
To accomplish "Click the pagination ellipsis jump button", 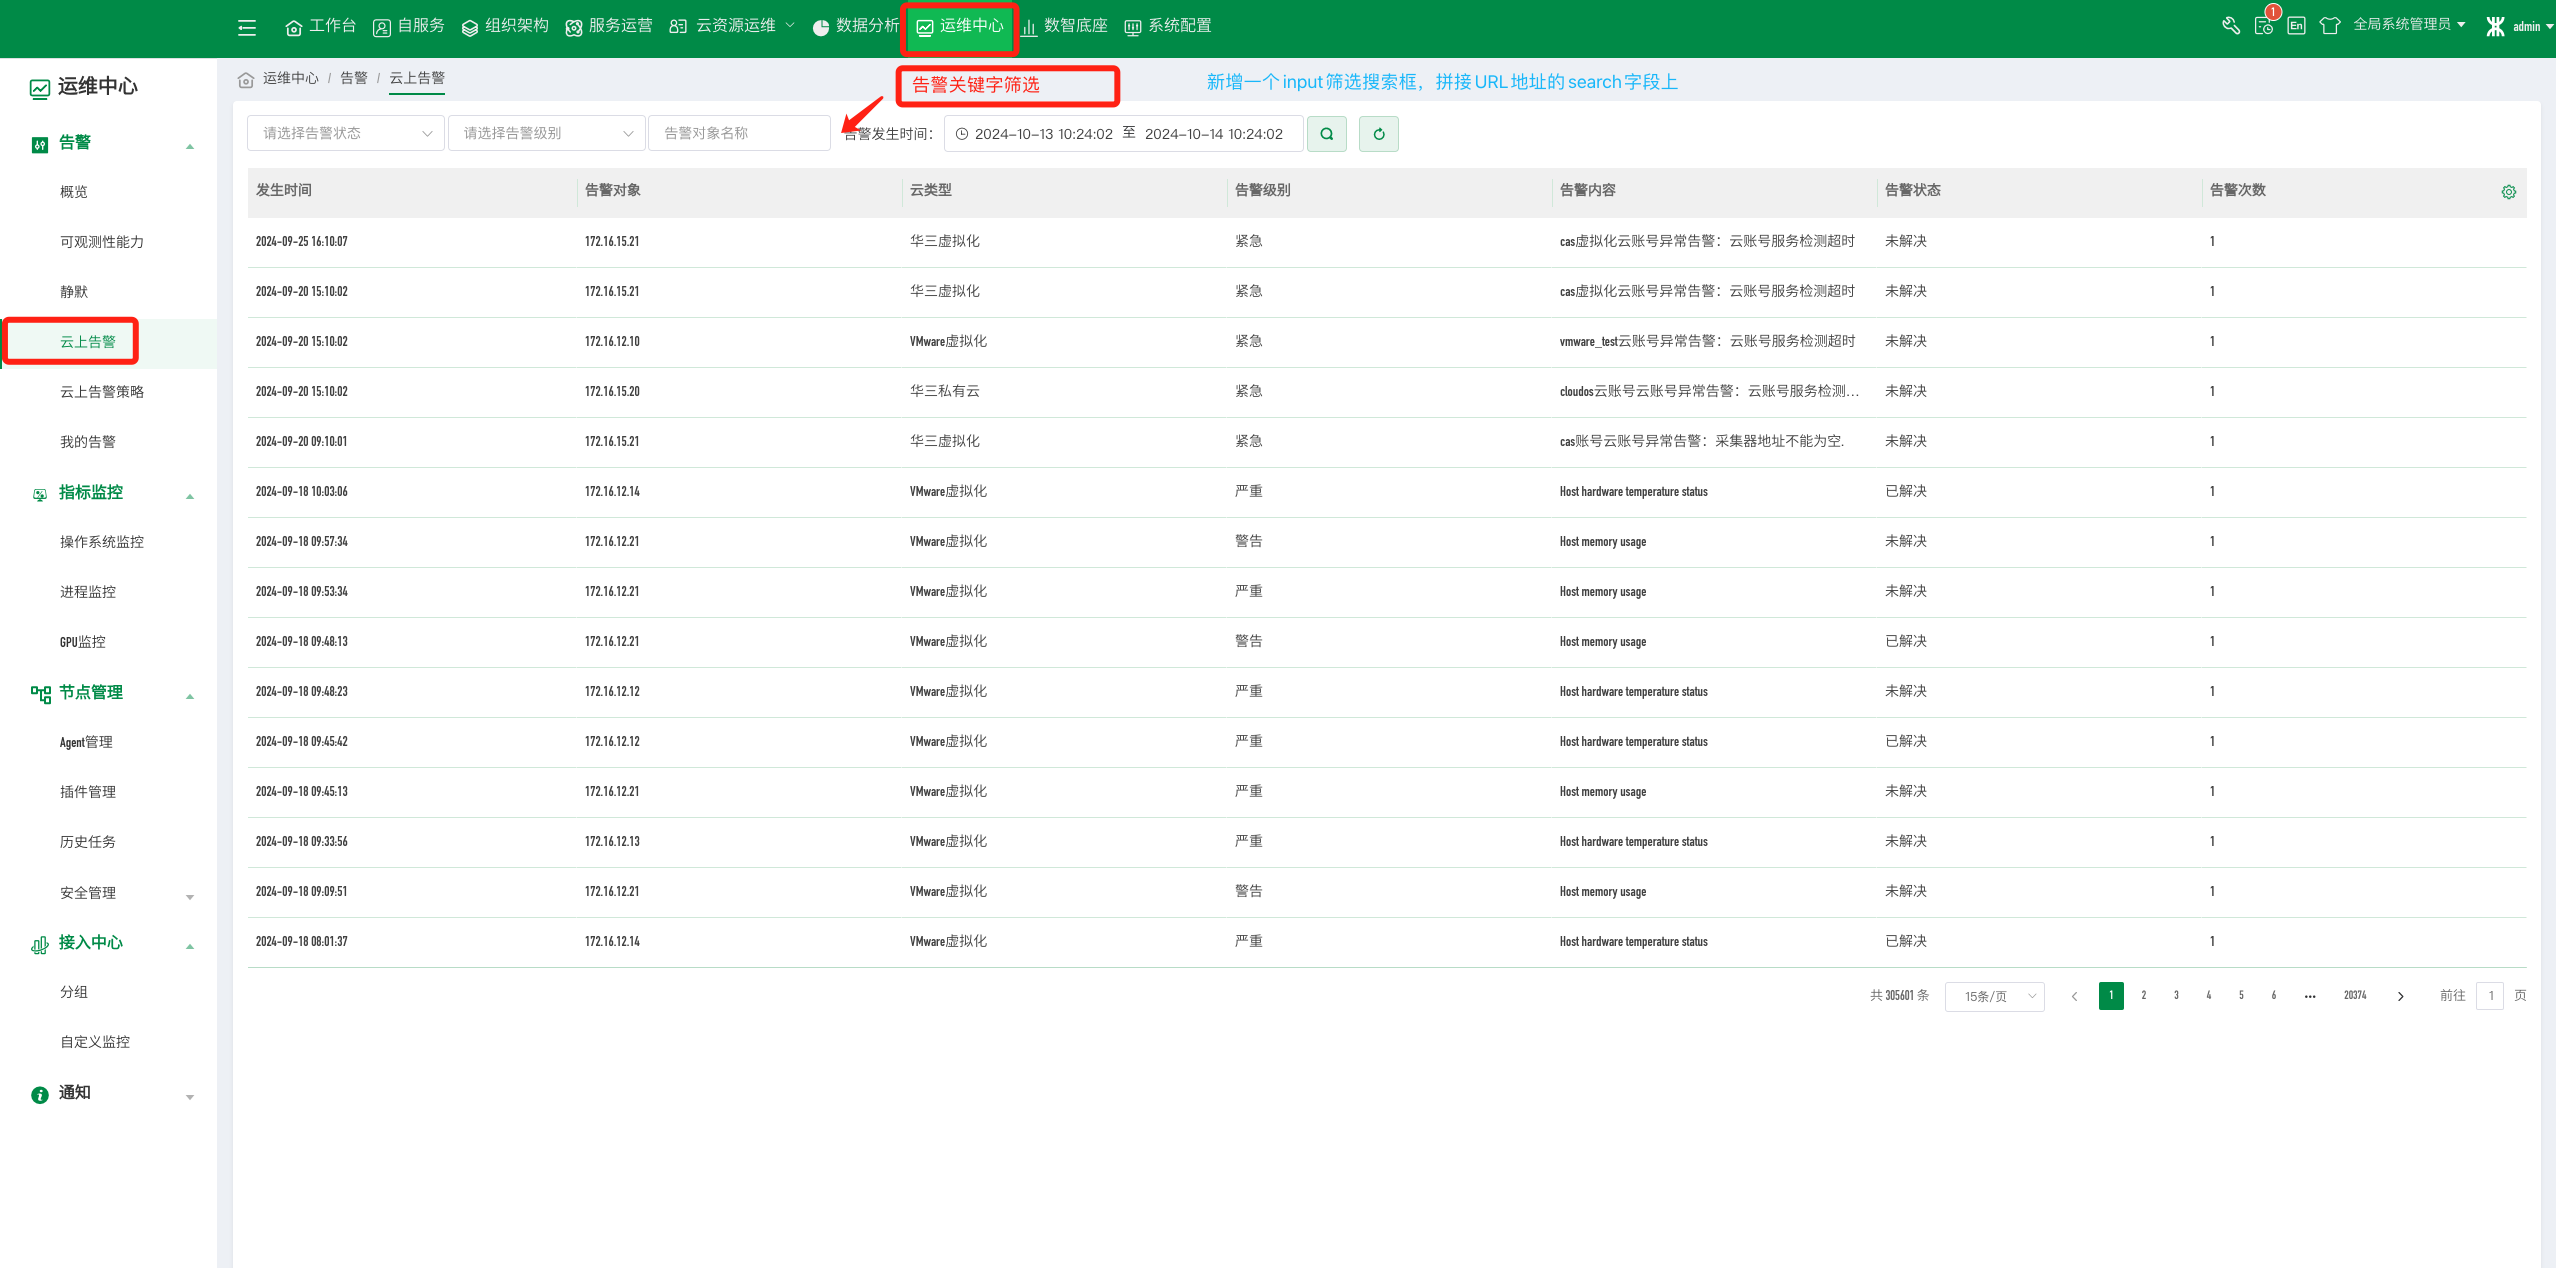I will click(2309, 996).
